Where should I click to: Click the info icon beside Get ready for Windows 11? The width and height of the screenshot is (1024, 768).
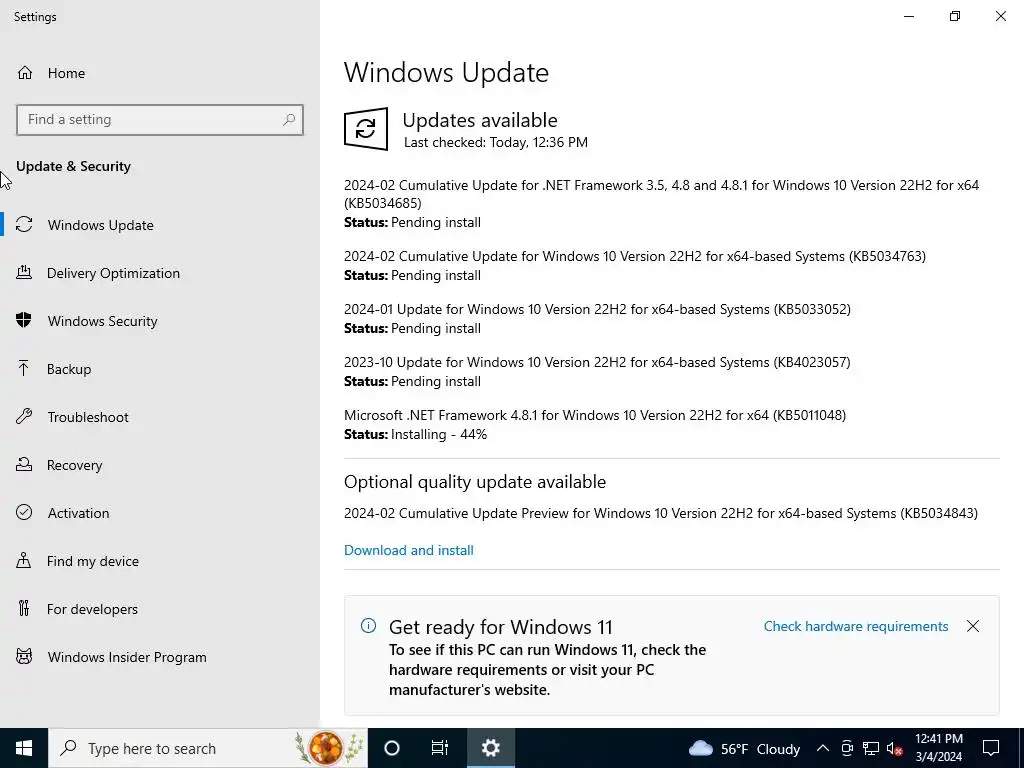tap(368, 626)
